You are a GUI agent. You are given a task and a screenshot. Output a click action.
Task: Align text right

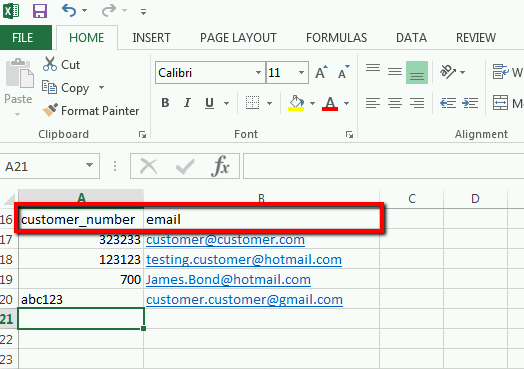point(417,103)
